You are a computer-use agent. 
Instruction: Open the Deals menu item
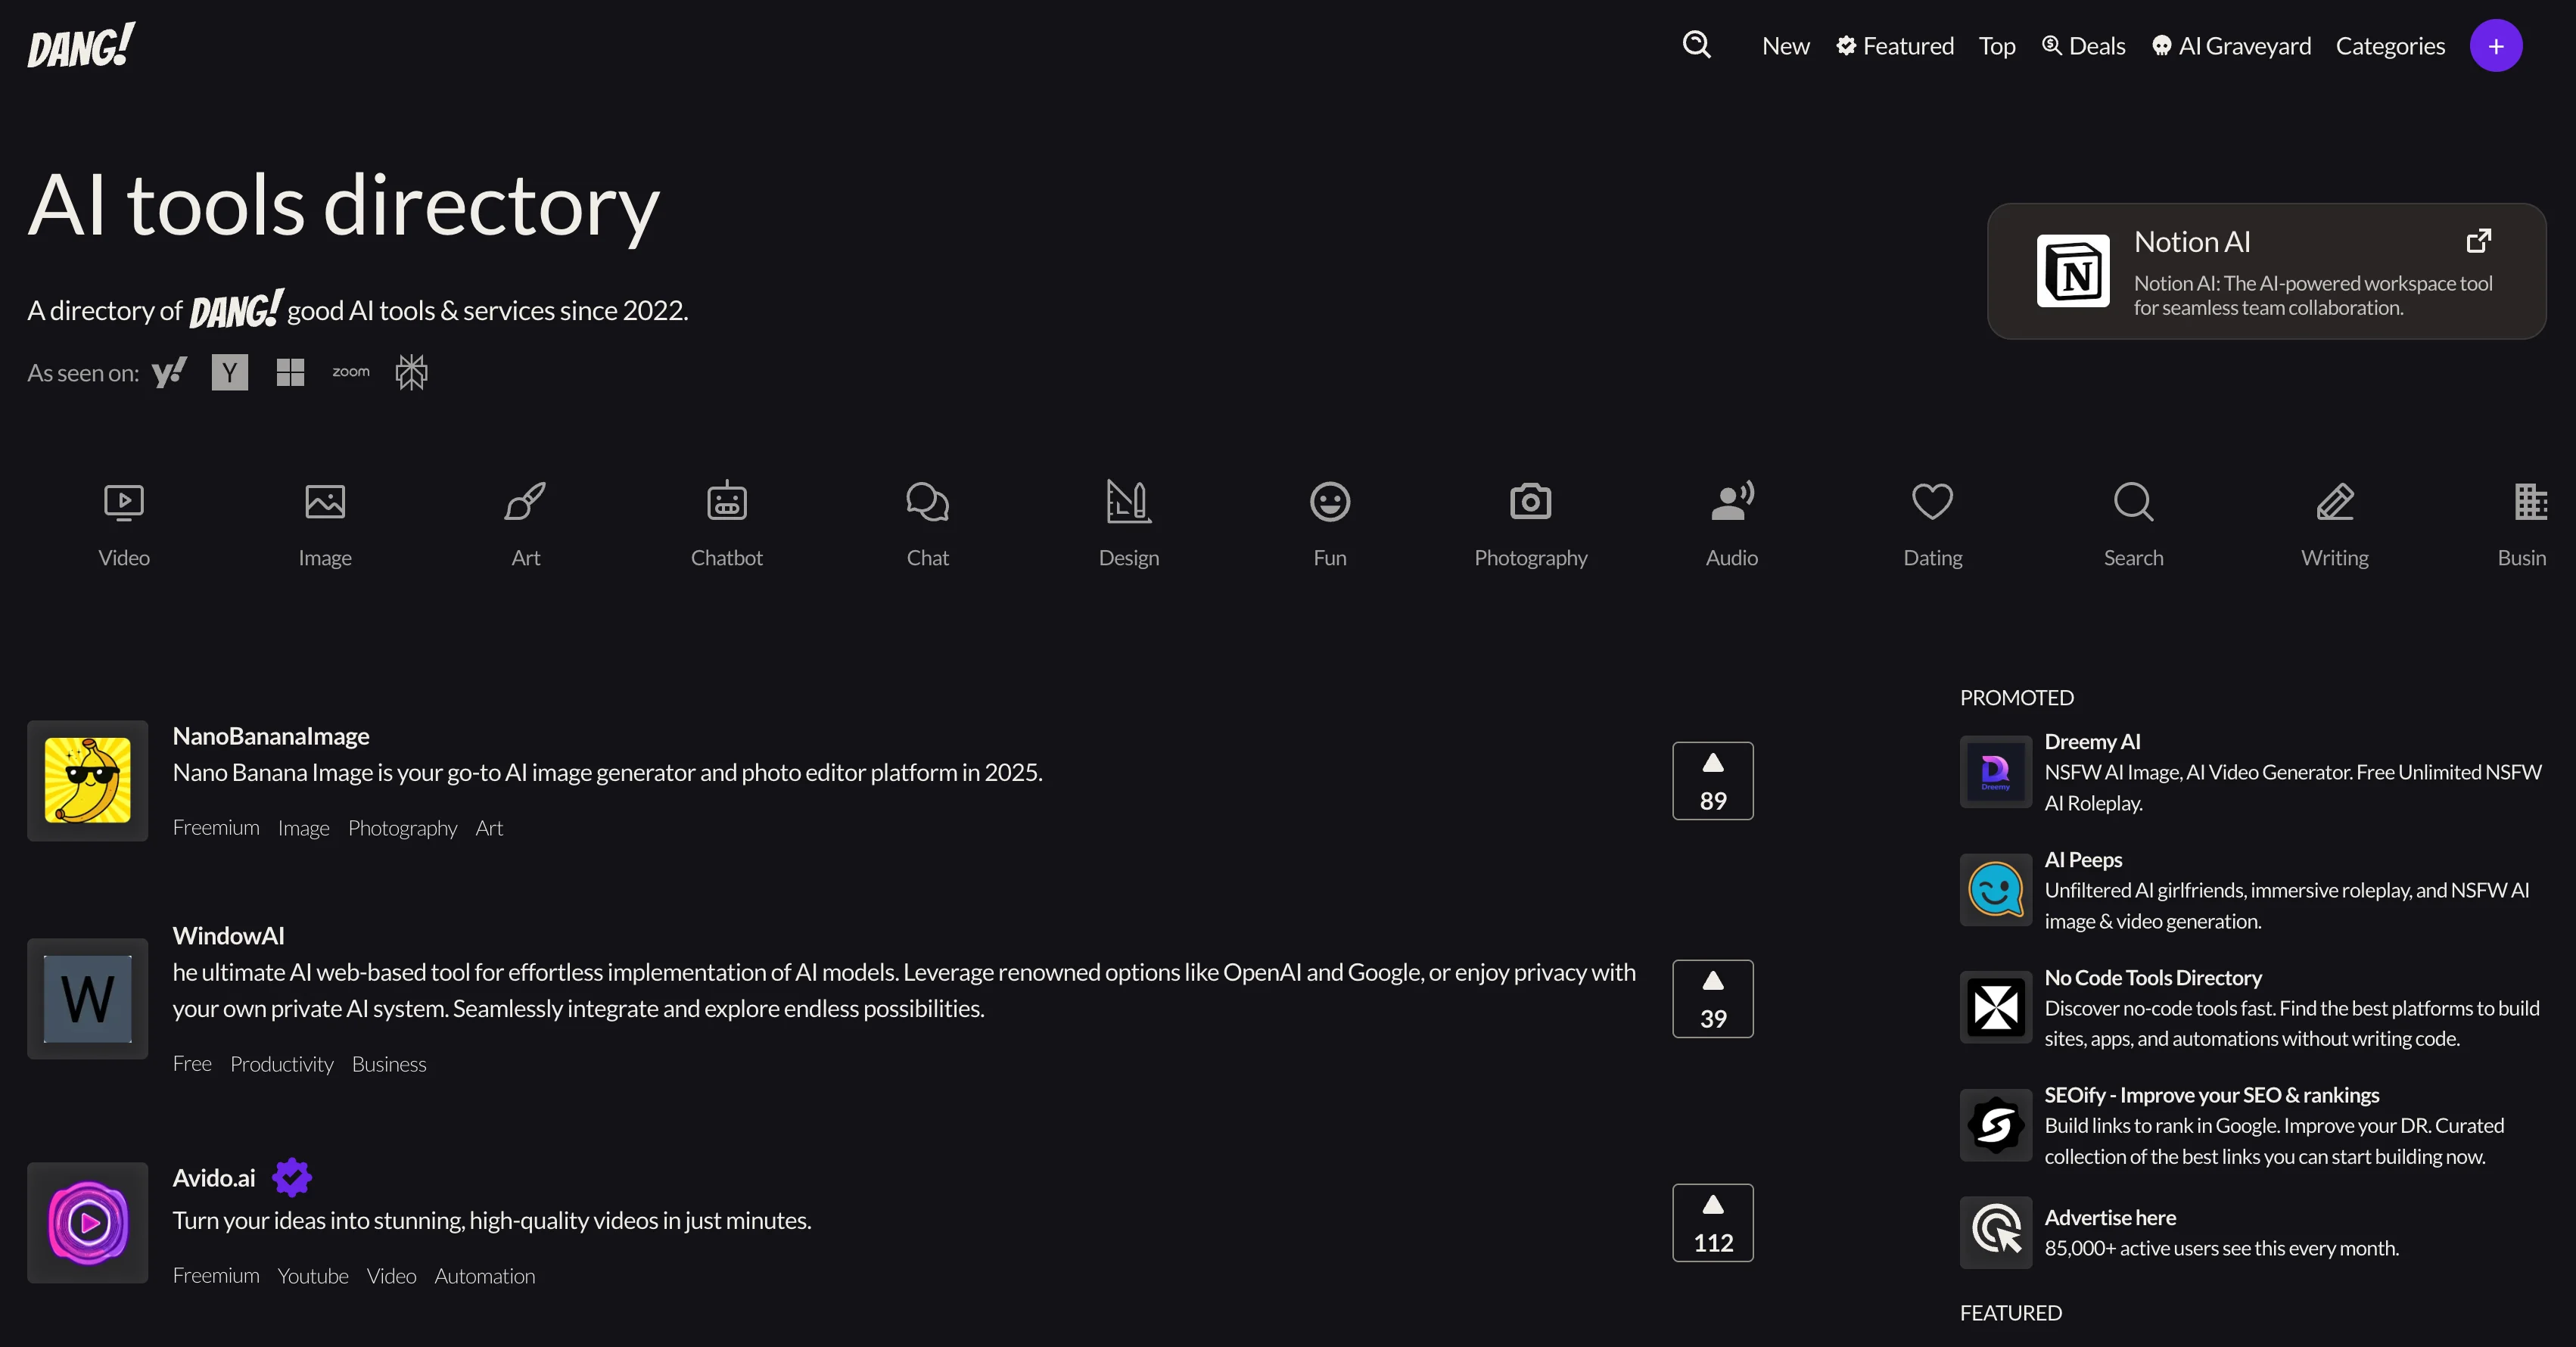tap(2083, 46)
